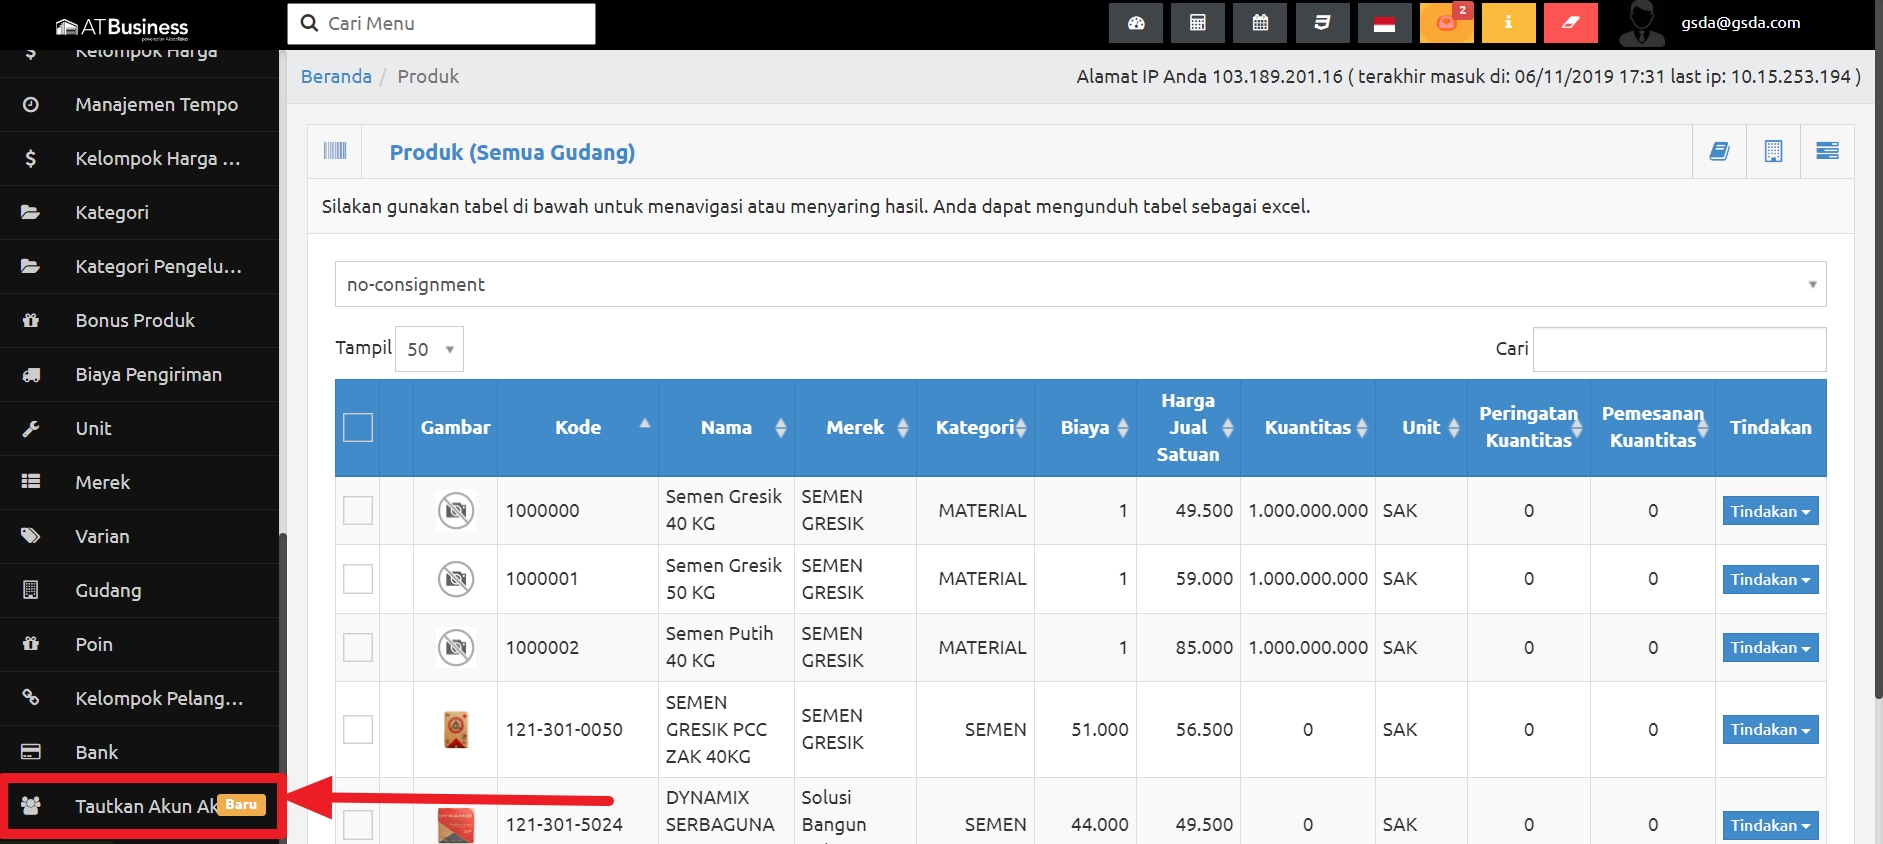The image size is (1883, 844).
Task: Click the red eraser icon
Action: pos(1571,23)
